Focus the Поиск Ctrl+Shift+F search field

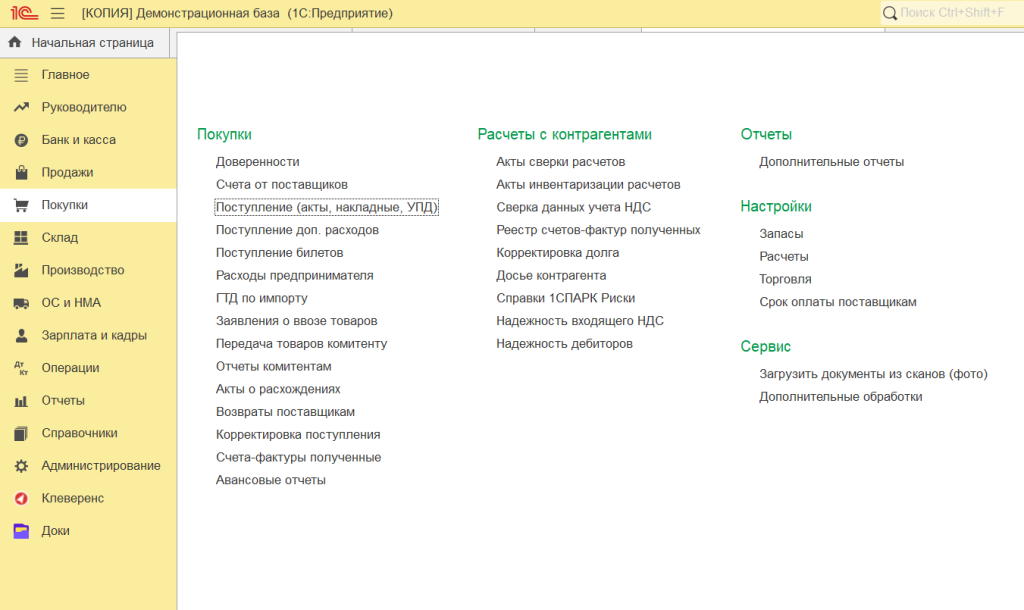(x=952, y=13)
